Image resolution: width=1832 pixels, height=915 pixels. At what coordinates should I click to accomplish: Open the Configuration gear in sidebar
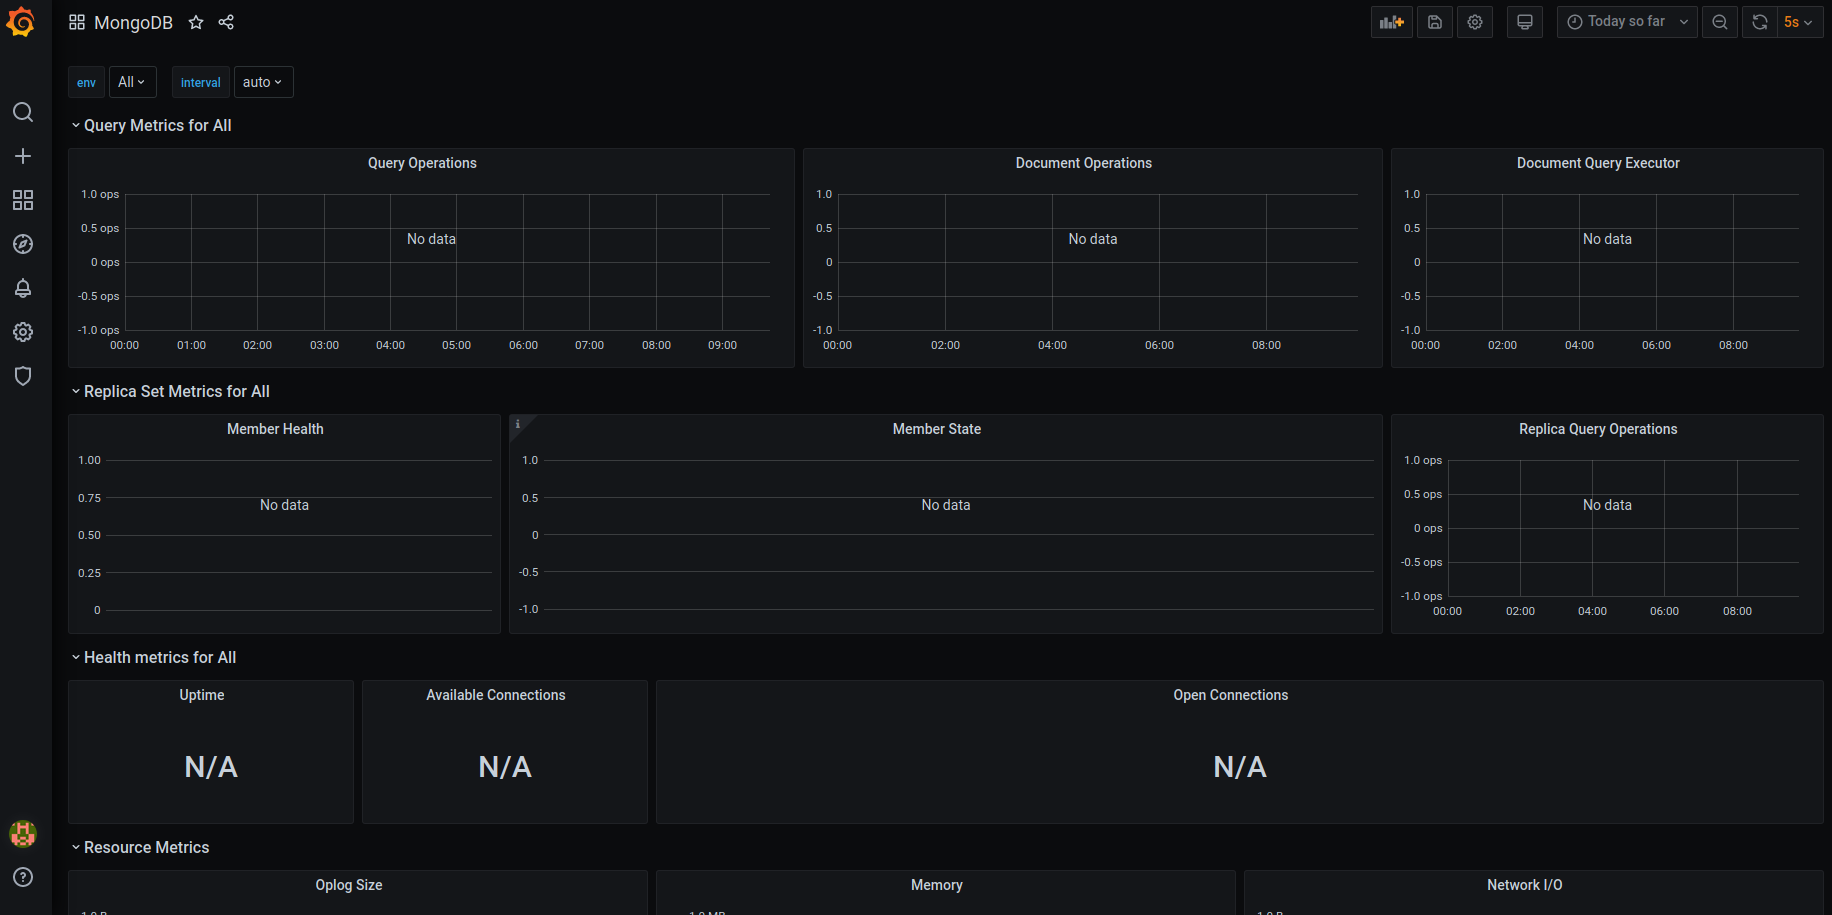(x=23, y=332)
